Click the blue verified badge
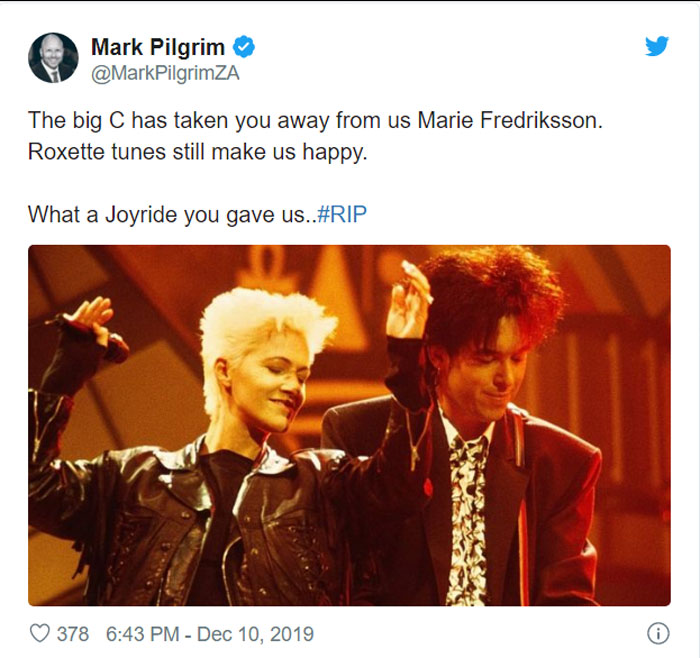Viewport: 700px width, 658px height. coord(244,47)
